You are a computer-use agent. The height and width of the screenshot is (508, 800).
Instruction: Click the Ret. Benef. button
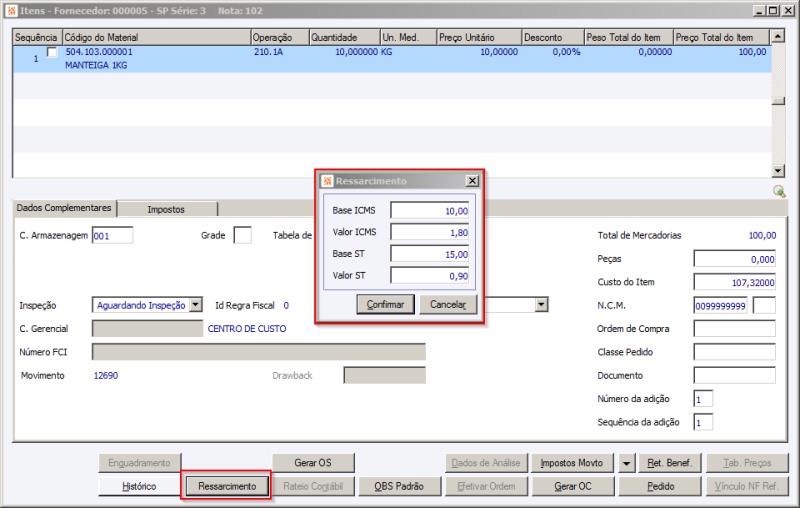tap(669, 463)
